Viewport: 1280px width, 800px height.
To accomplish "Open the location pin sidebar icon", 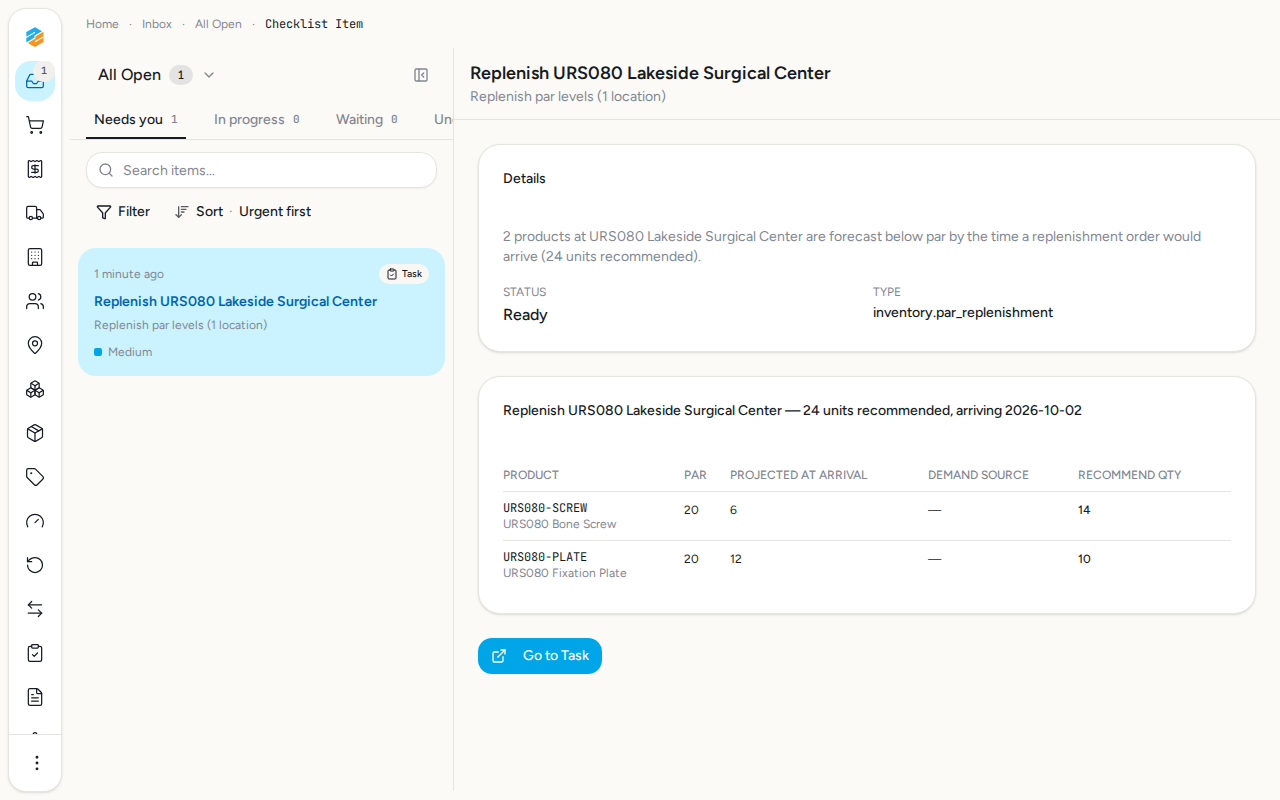I will coord(35,345).
